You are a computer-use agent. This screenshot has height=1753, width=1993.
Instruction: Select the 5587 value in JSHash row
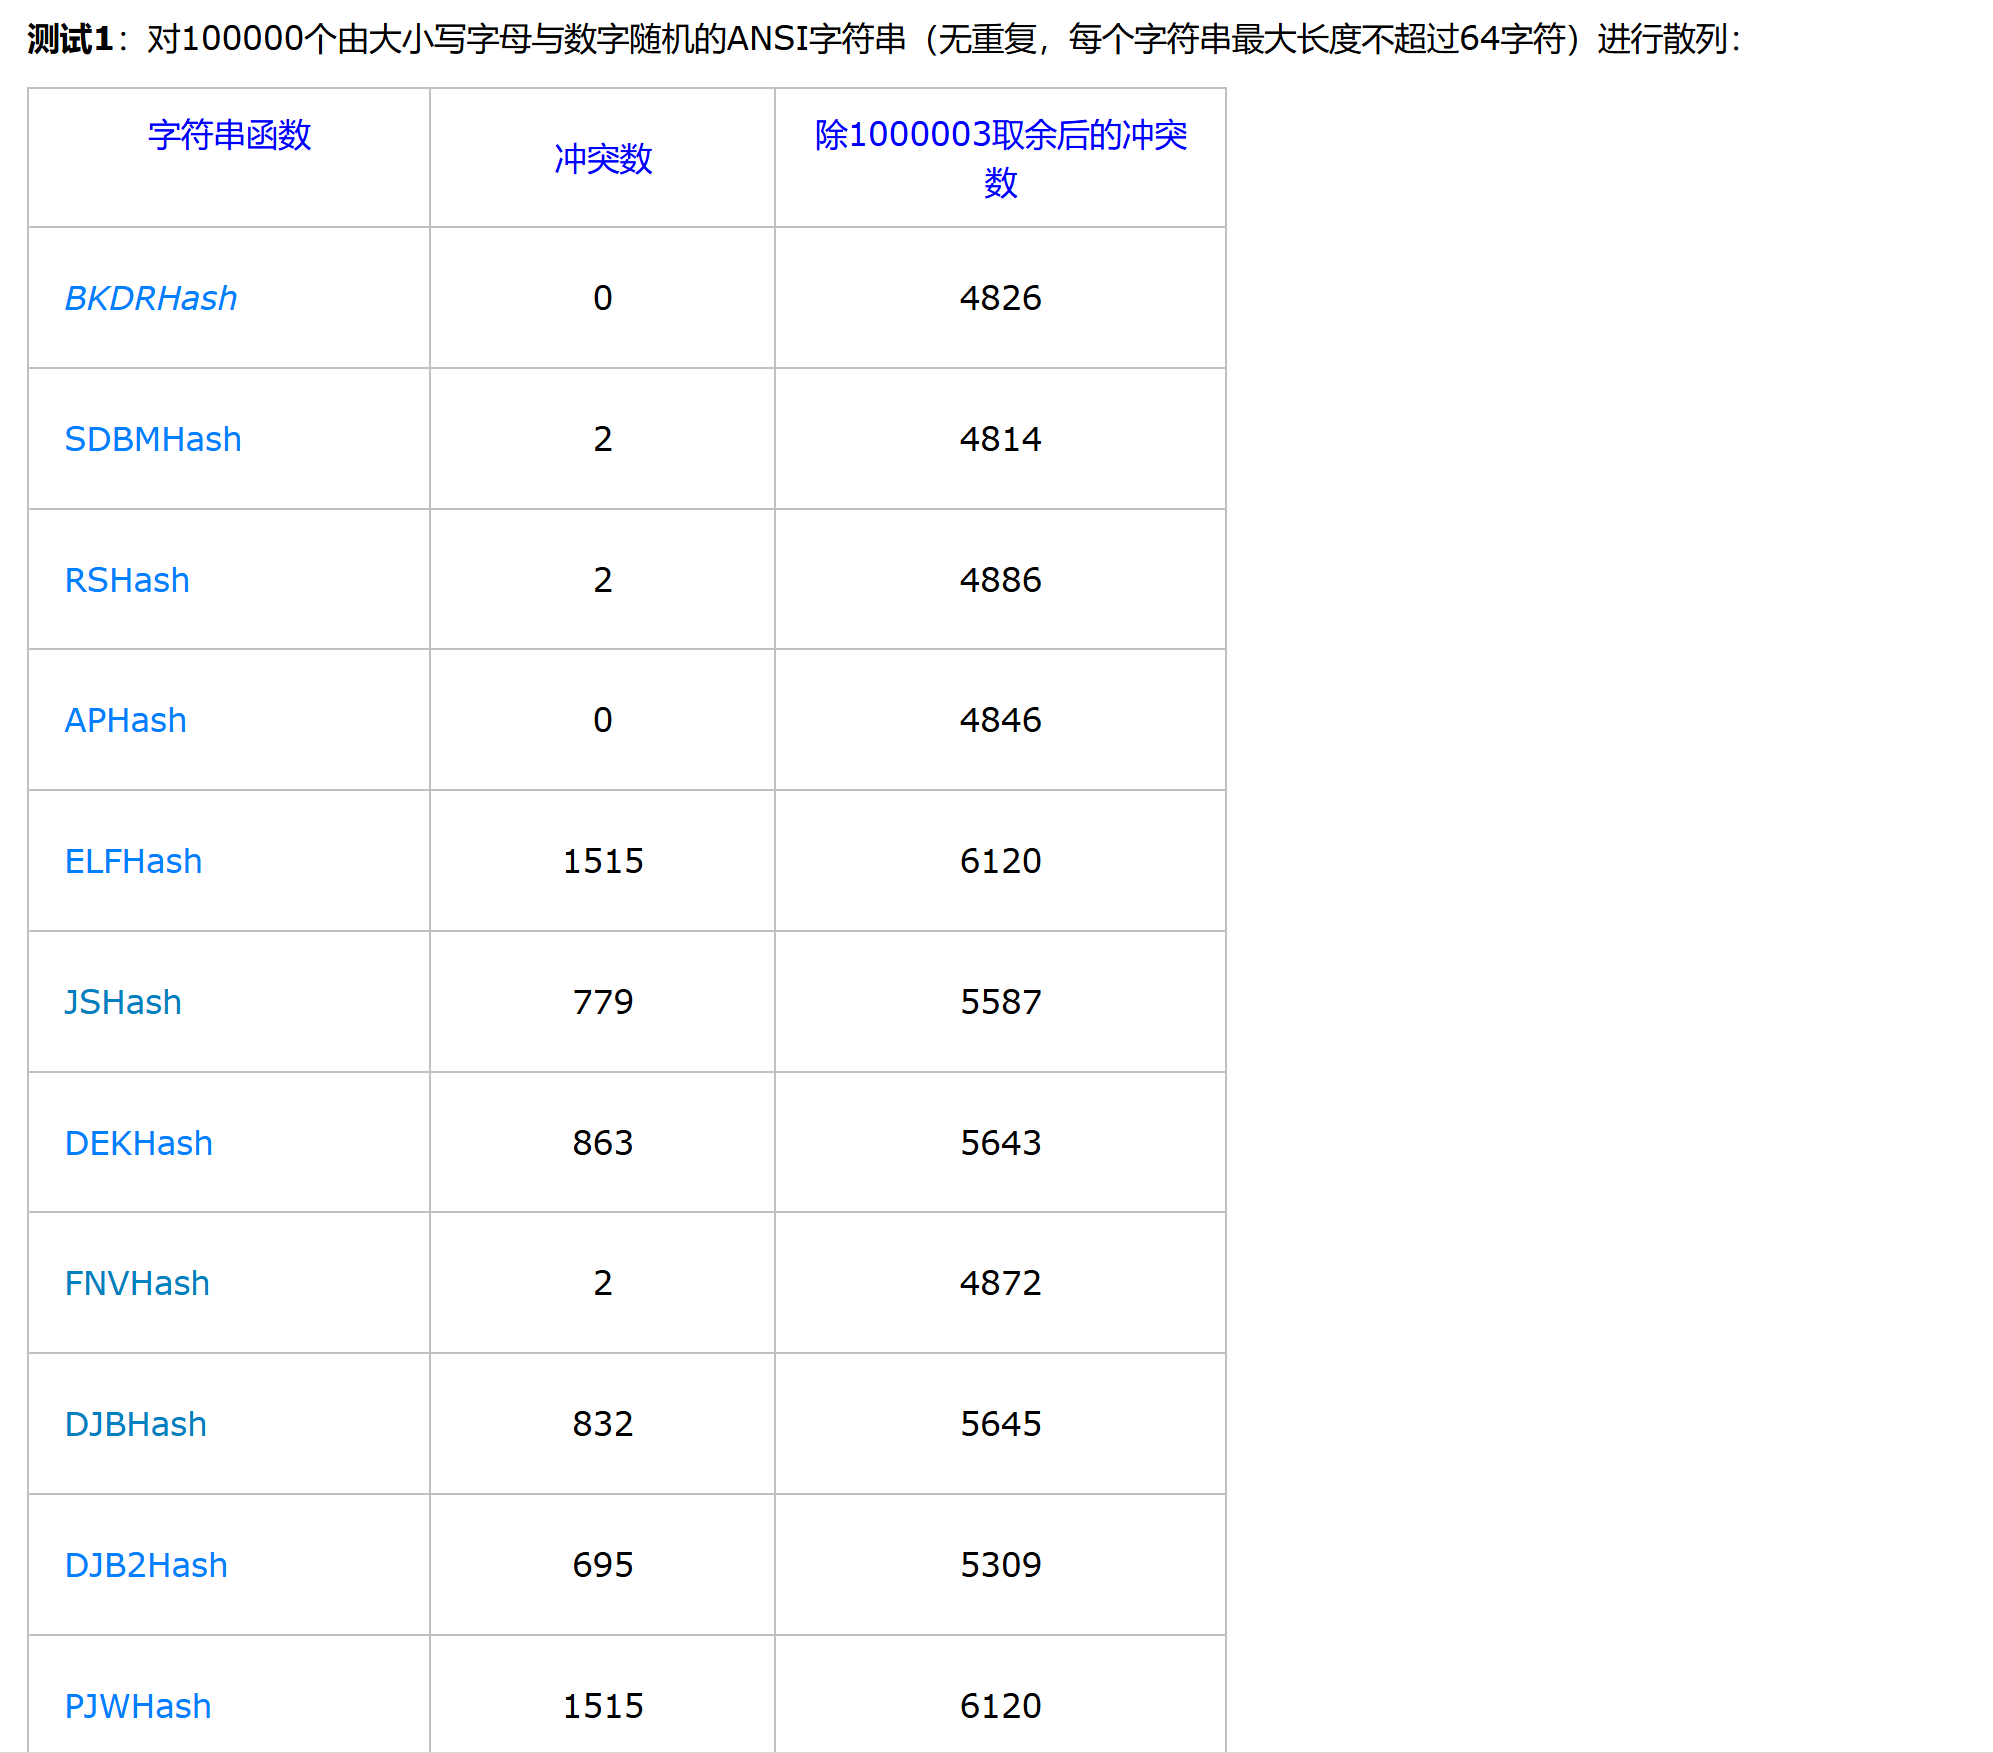1001,1002
